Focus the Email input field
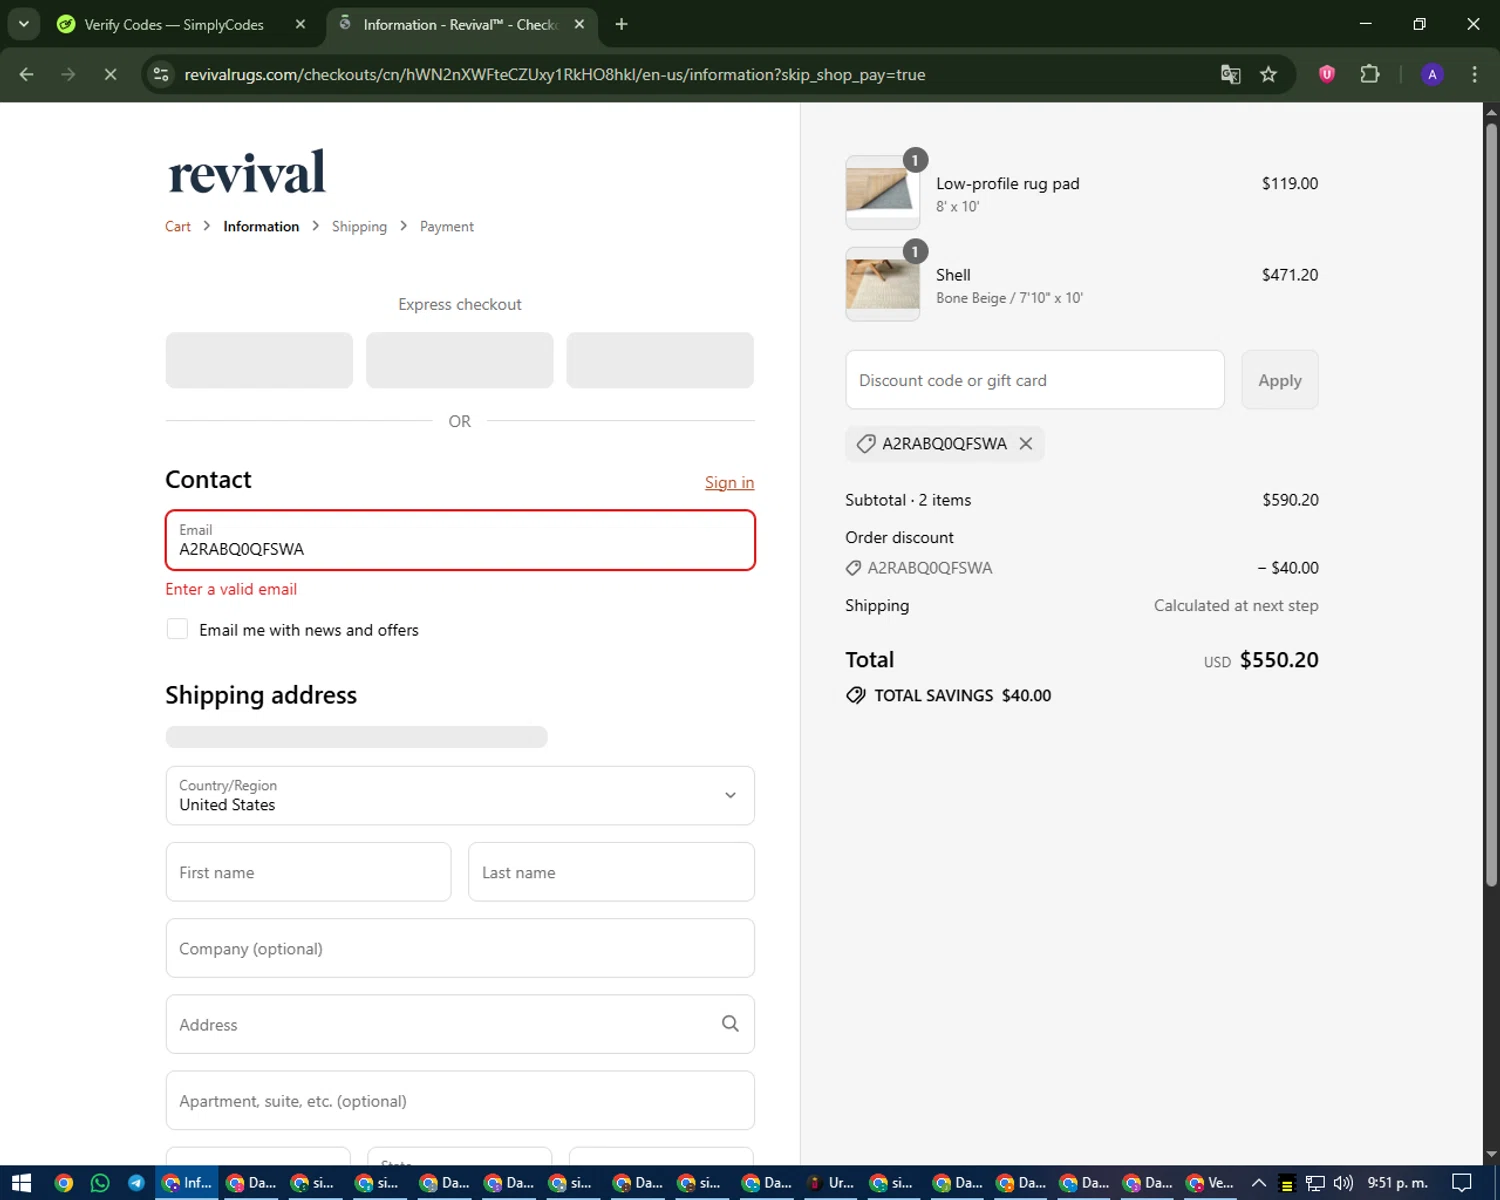 click(x=460, y=541)
